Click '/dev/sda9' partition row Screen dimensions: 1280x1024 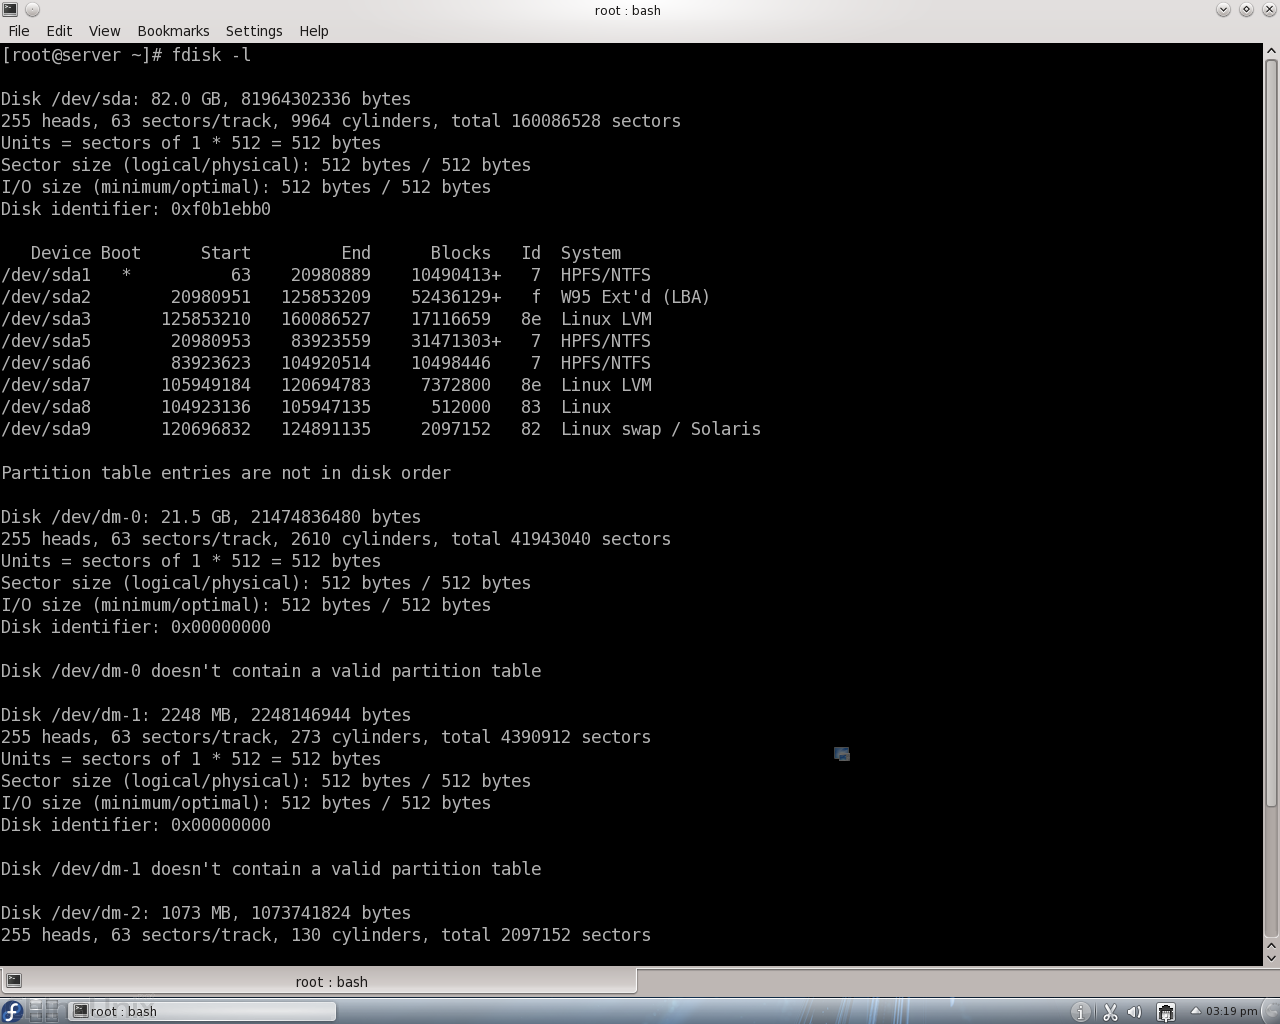[381, 429]
